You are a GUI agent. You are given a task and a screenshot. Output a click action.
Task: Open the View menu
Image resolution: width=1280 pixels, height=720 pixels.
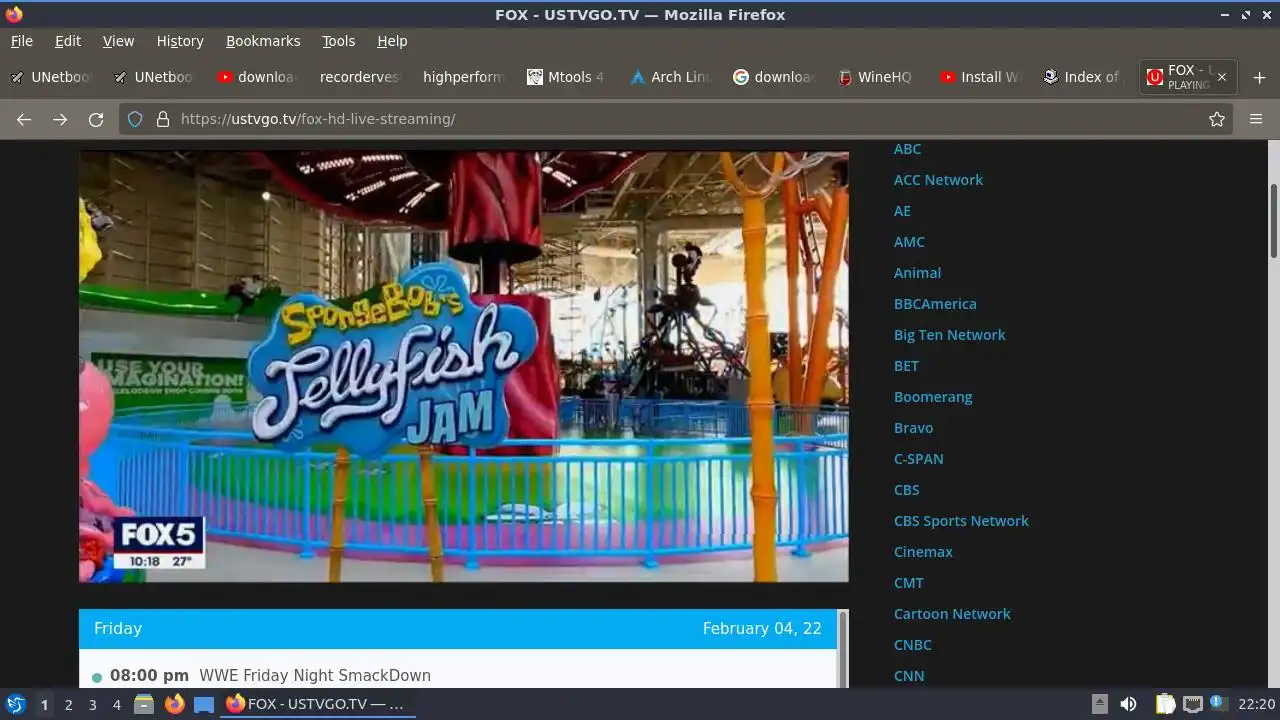pos(118,41)
